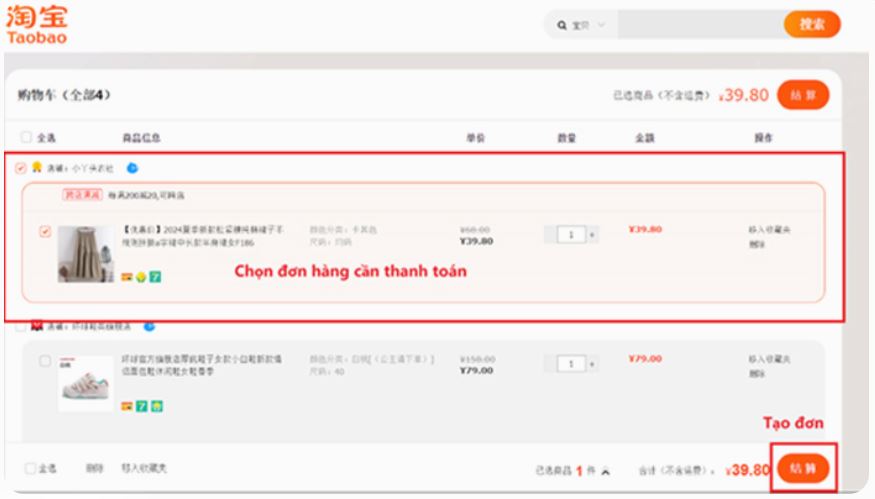Expand the selected items chevron in bottom bar

tap(605, 472)
